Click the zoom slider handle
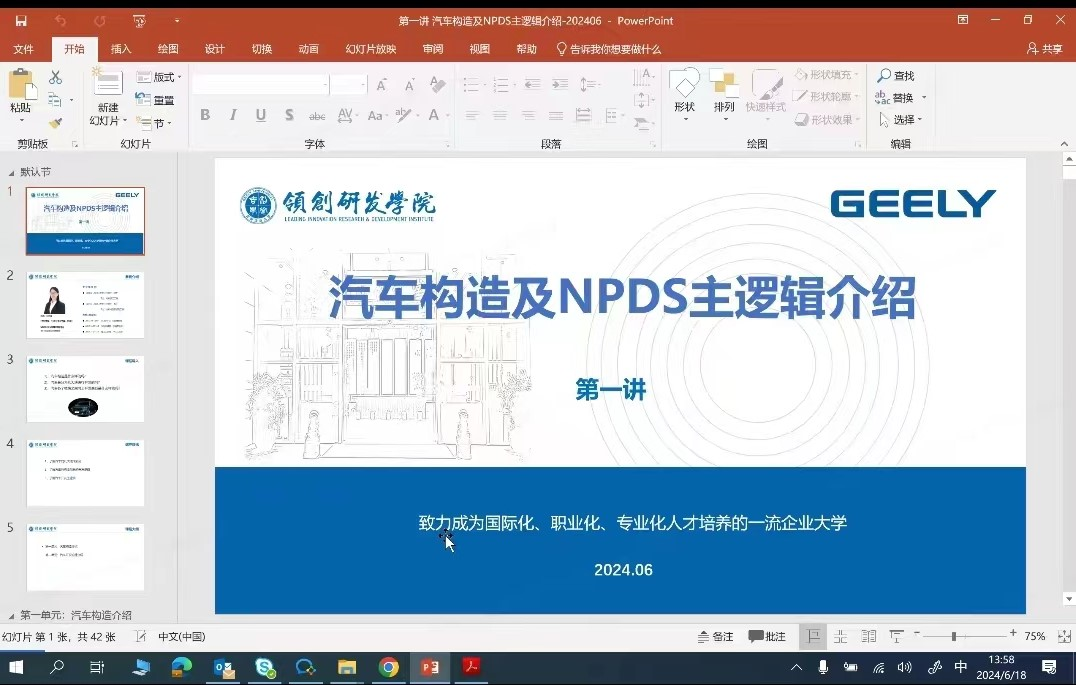The height and width of the screenshot is (685, 1076). [954, 636]
